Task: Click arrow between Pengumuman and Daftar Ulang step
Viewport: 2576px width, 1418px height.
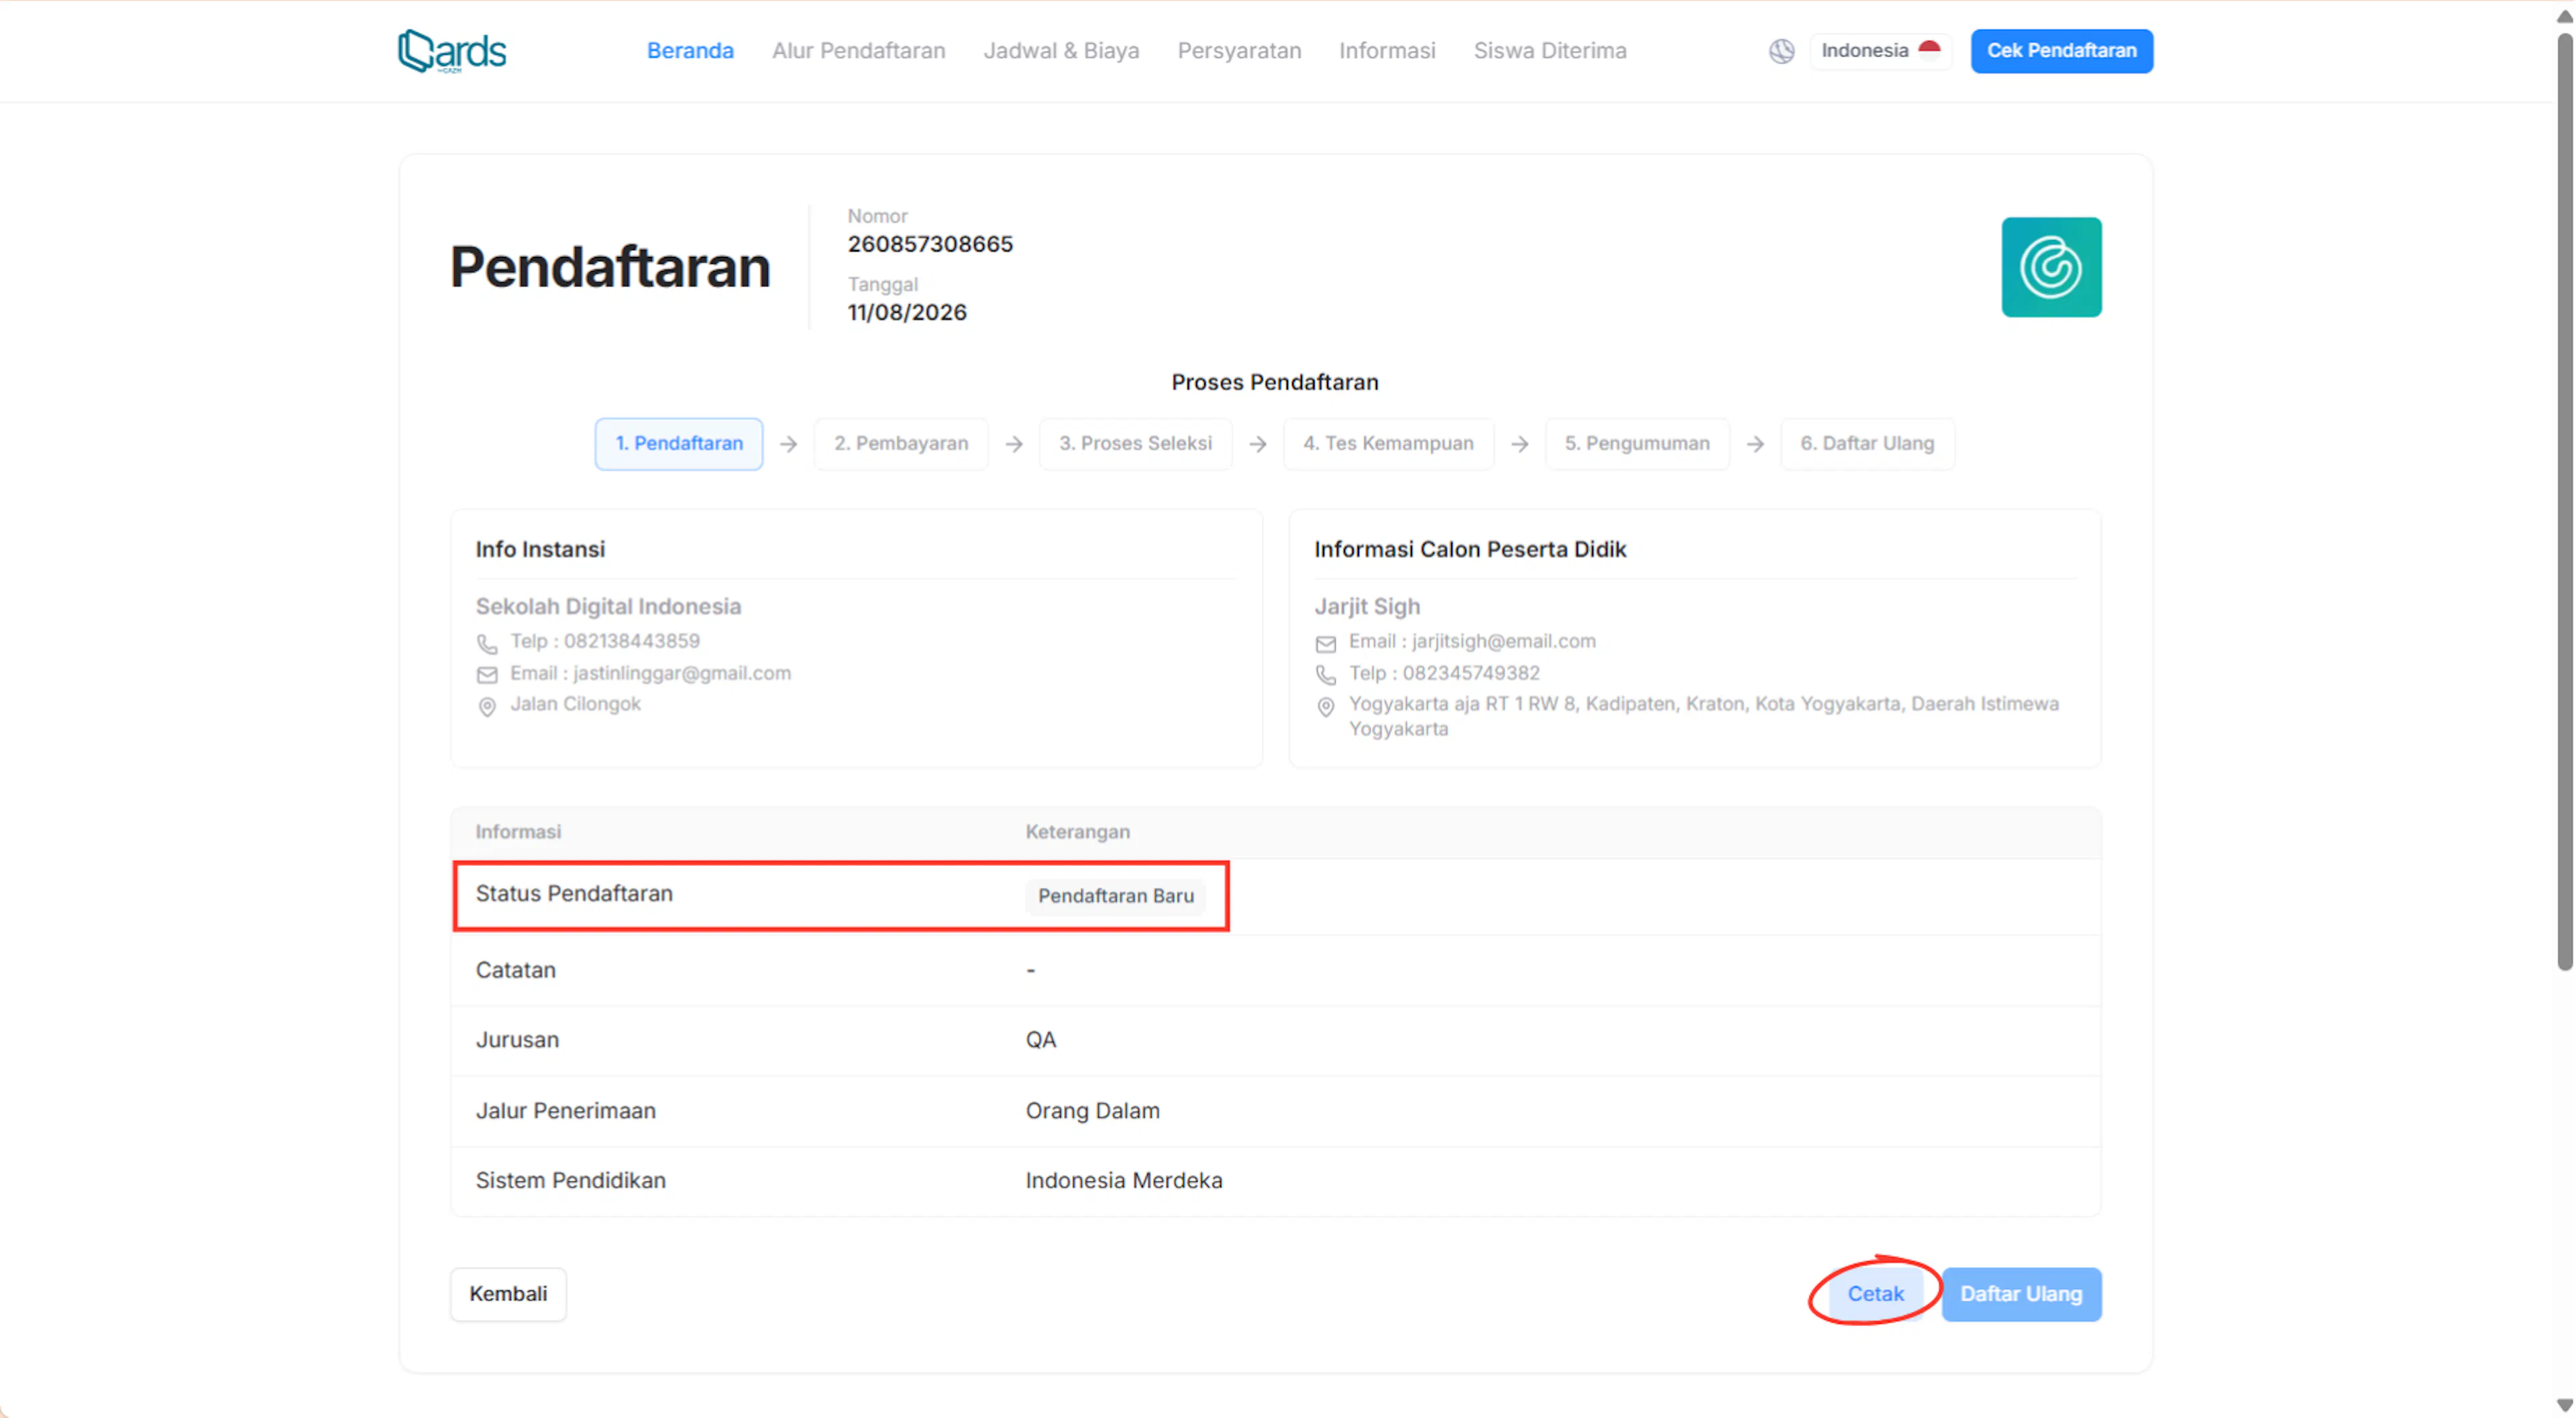Action: (x=1755, y=444)
